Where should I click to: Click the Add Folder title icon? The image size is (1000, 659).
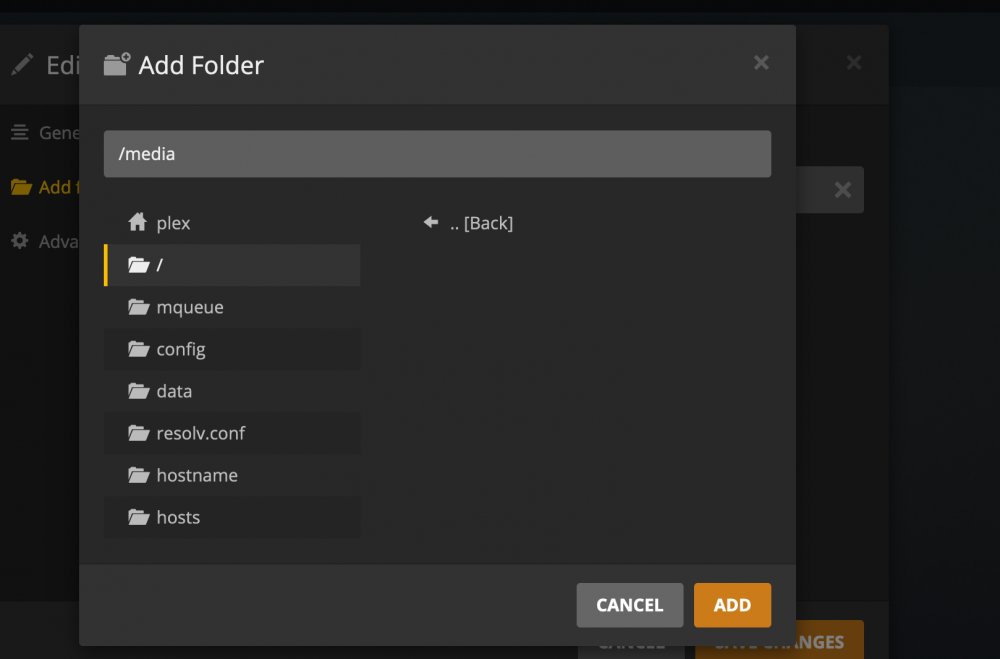coord(117,64)
